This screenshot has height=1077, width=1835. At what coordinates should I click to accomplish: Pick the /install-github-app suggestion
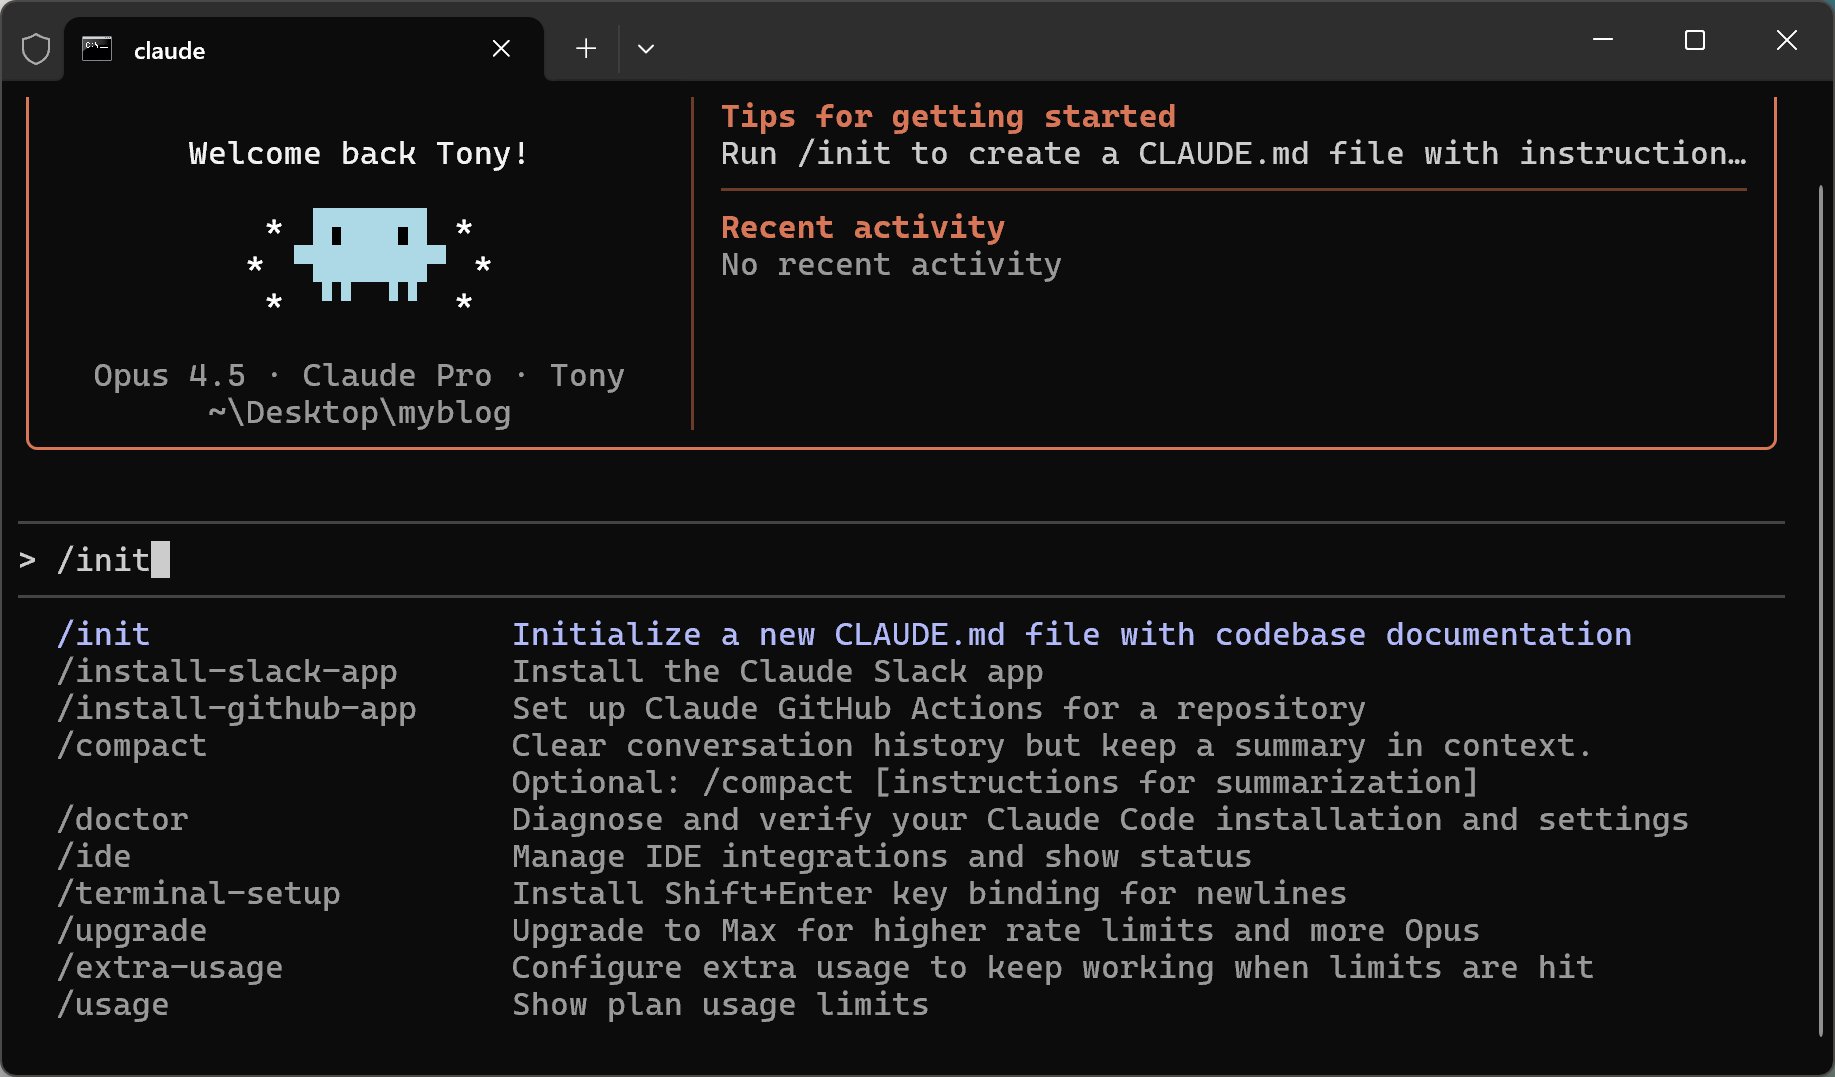click(236, 708)
